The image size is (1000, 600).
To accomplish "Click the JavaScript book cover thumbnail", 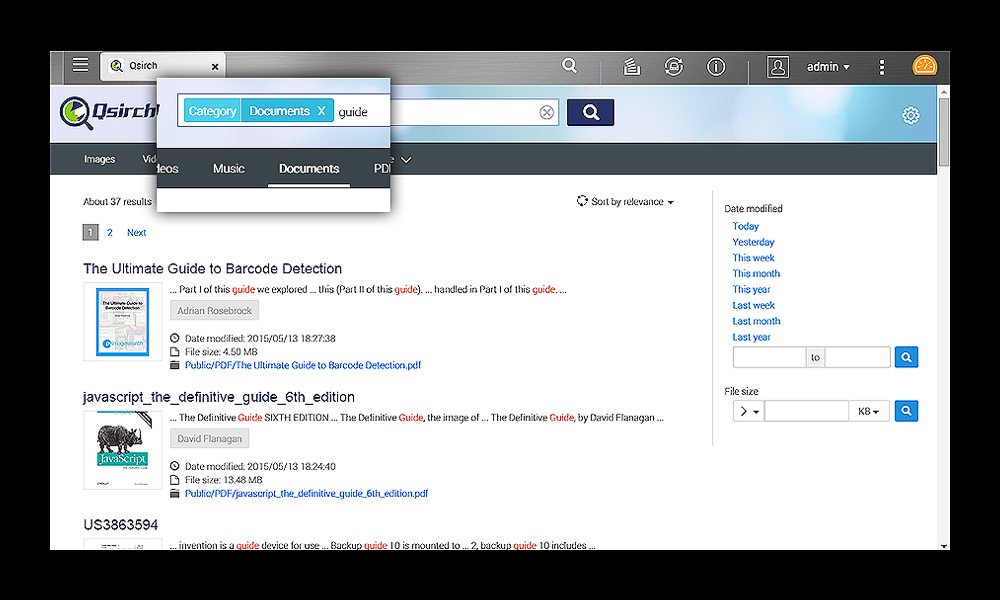I will [122, 450].
